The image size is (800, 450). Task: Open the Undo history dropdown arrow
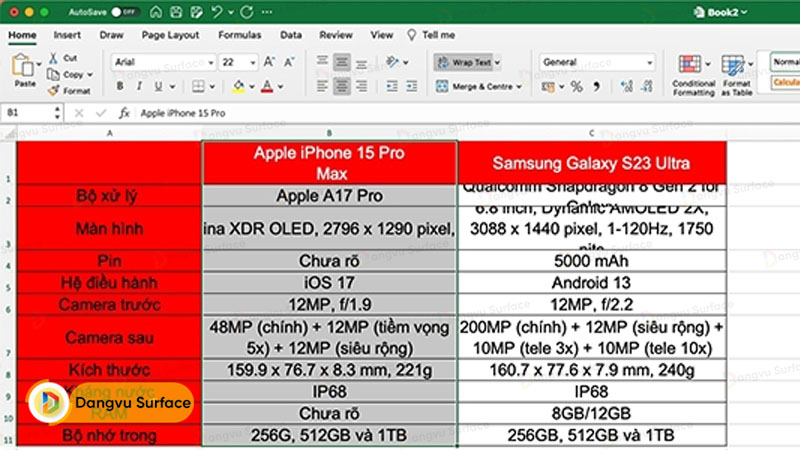click(x=231, y=12)
